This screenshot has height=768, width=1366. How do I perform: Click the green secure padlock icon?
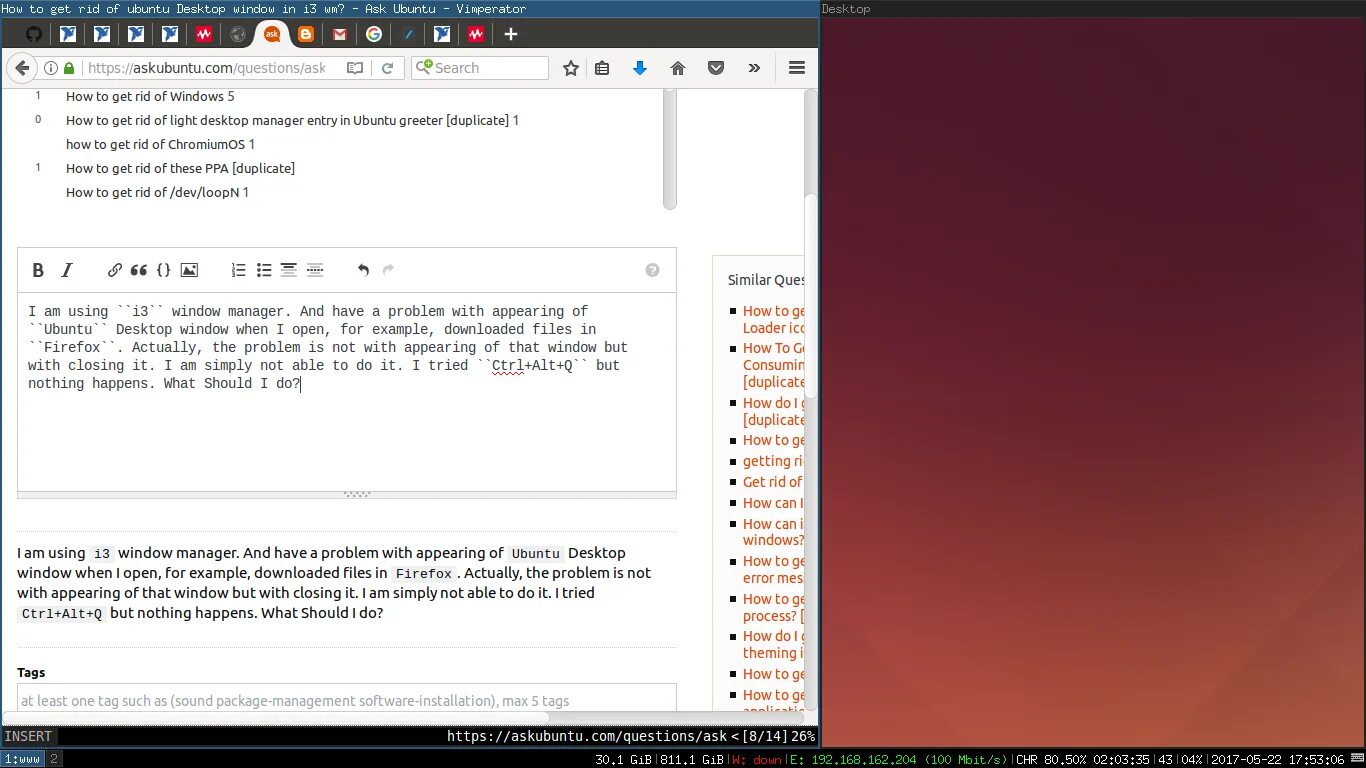(69, 68)
